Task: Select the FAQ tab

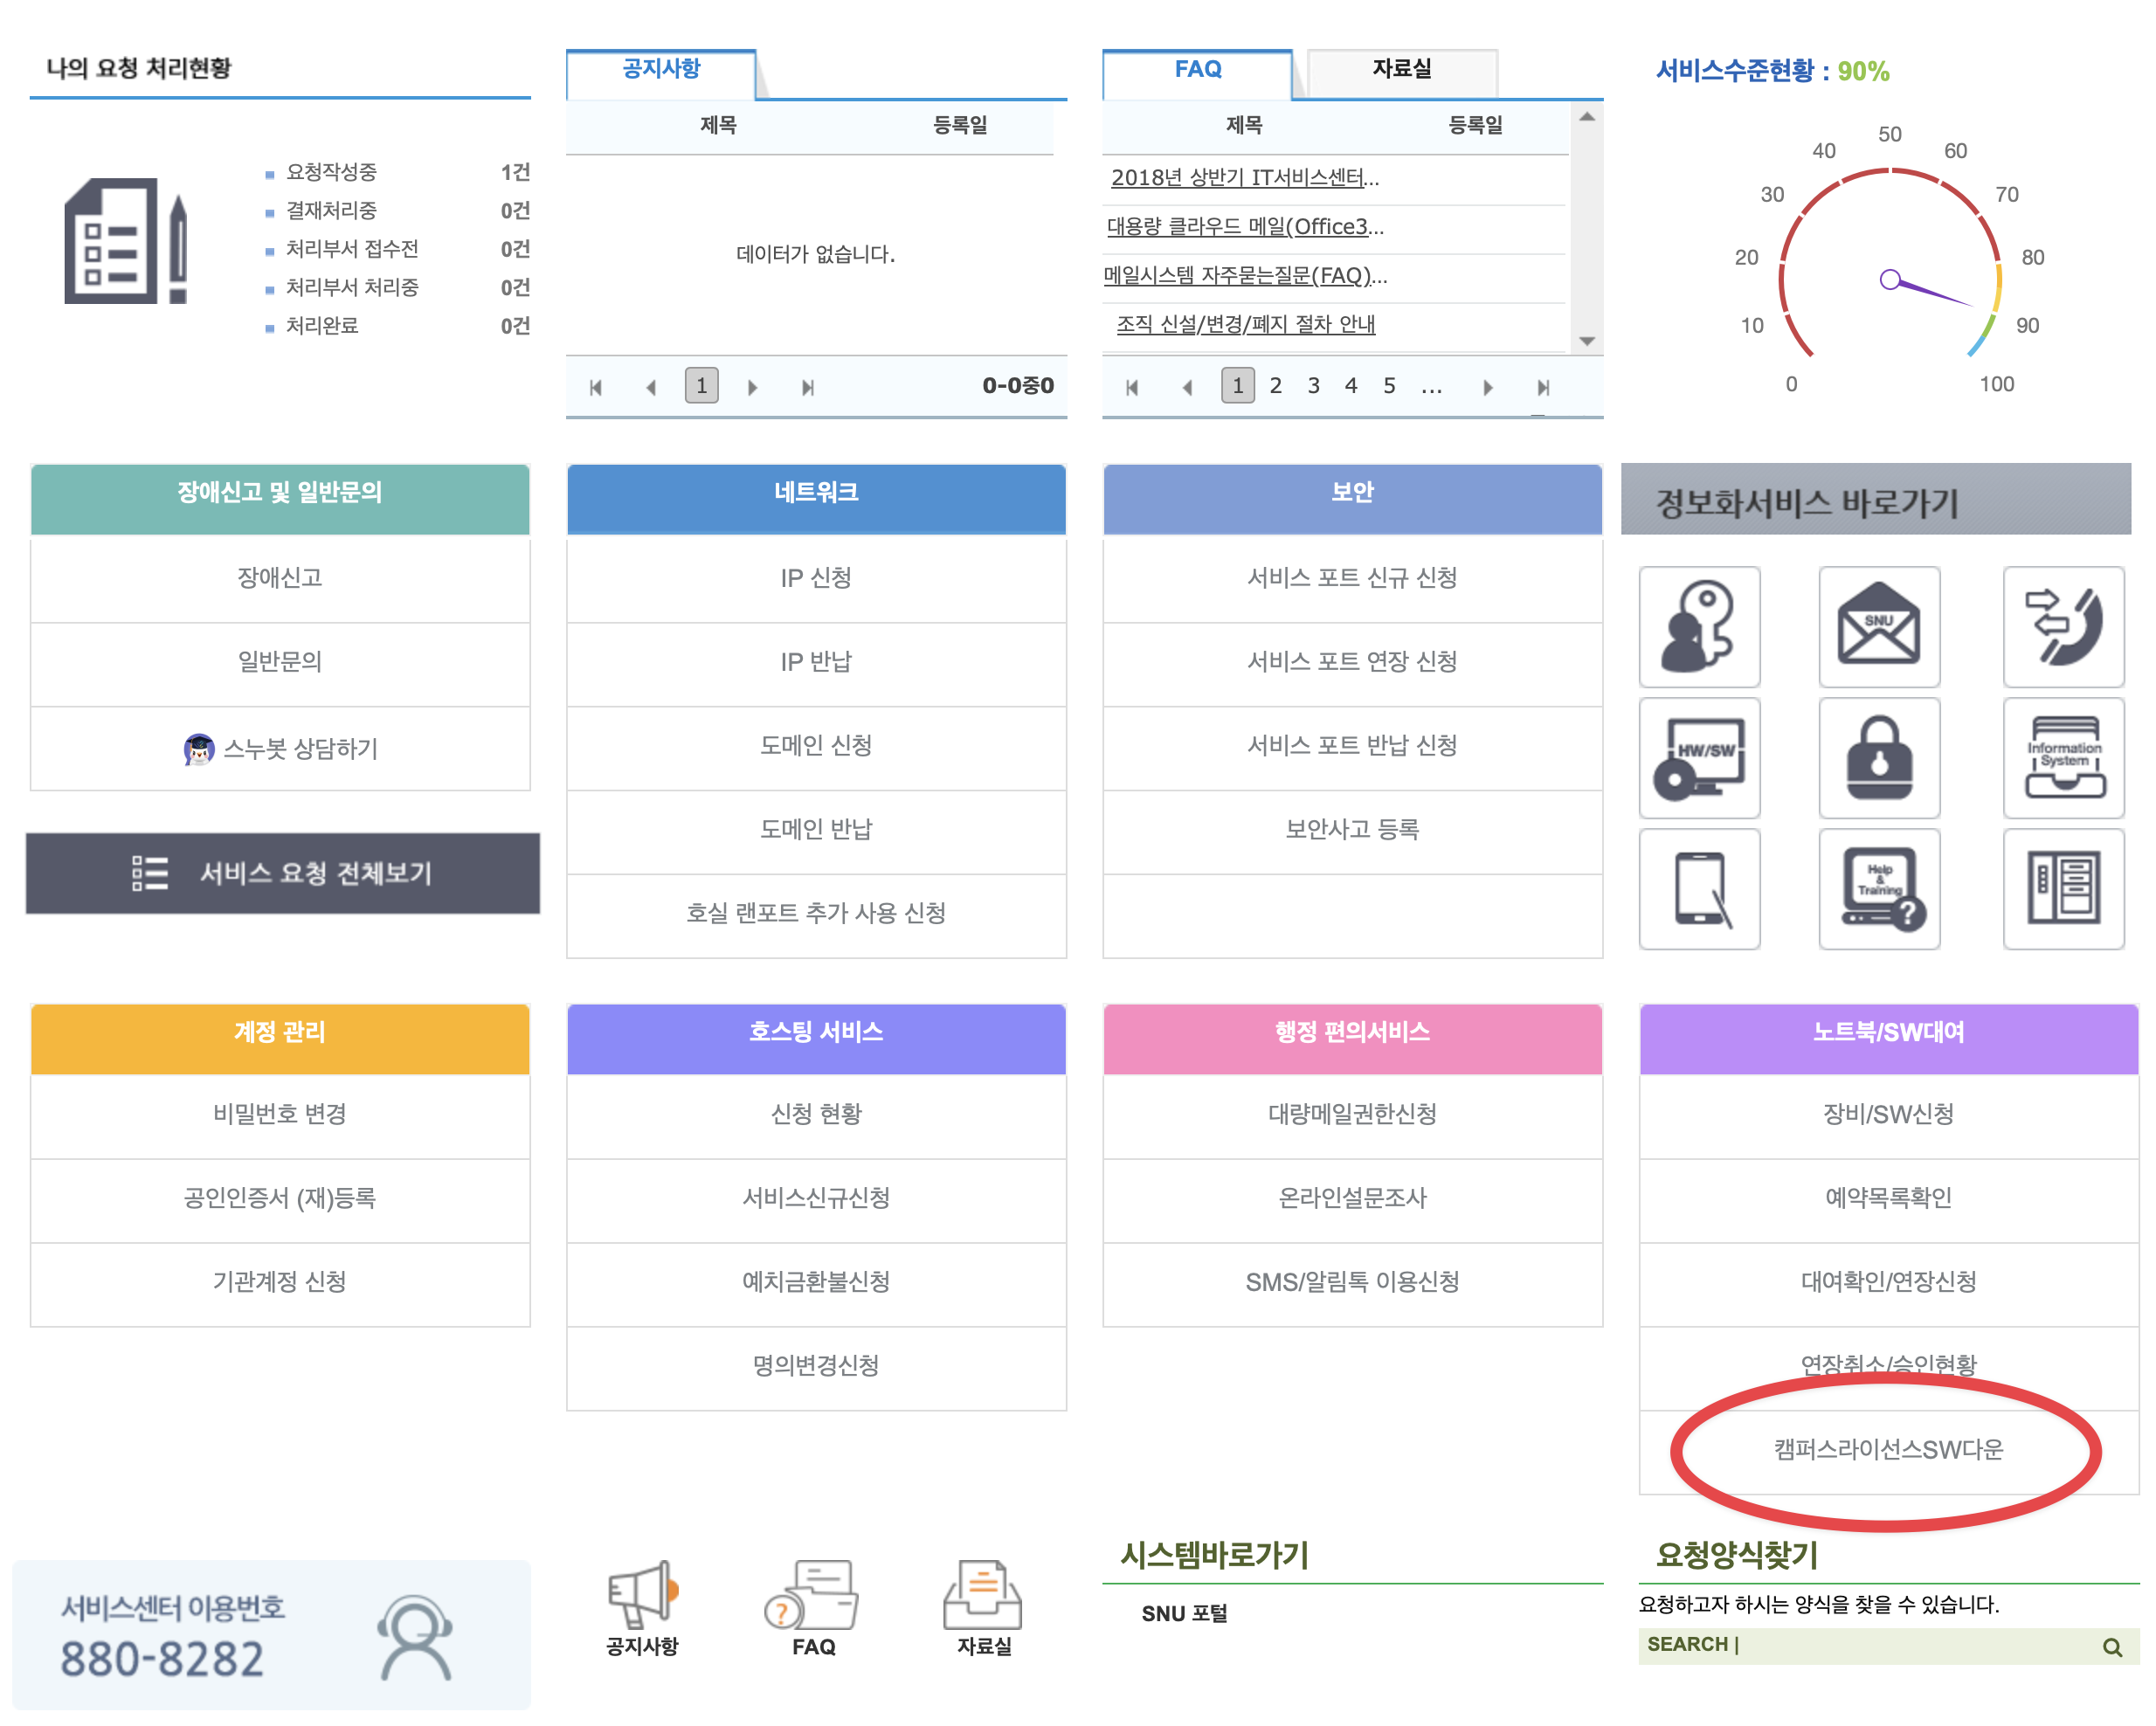Action: point(1197,73)
